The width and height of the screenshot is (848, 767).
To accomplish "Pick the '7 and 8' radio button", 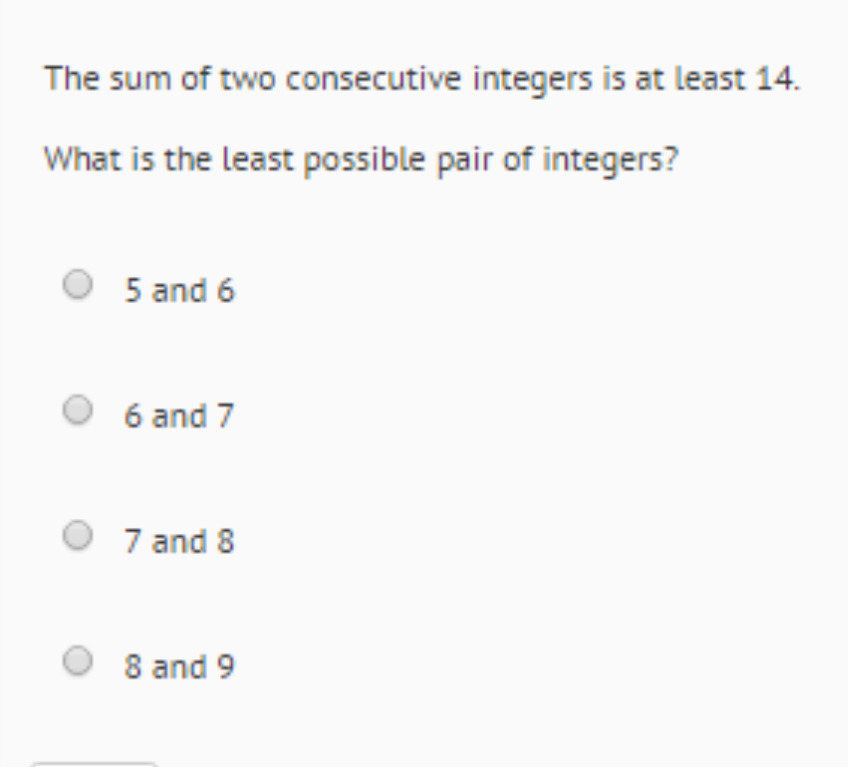I will click(77, 535).
